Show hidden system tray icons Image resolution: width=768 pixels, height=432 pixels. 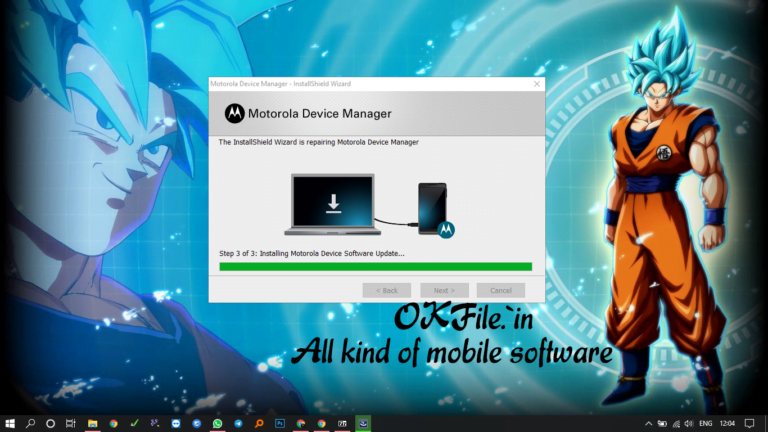(648, 423)
